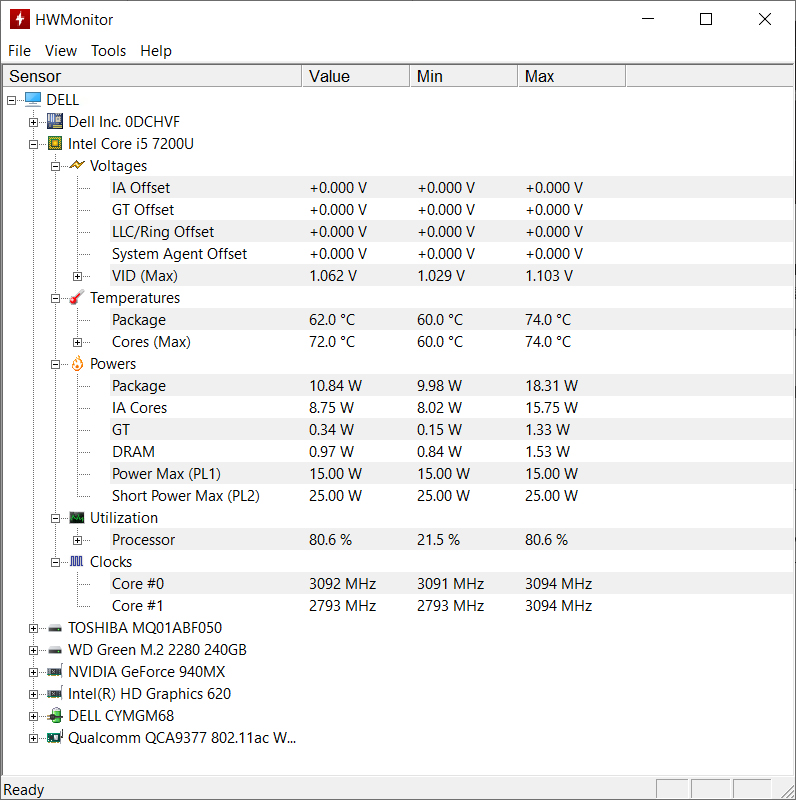Click the Max column header
Image resolution: width=796 pixels, height=800 pixels.
[572, 76]
